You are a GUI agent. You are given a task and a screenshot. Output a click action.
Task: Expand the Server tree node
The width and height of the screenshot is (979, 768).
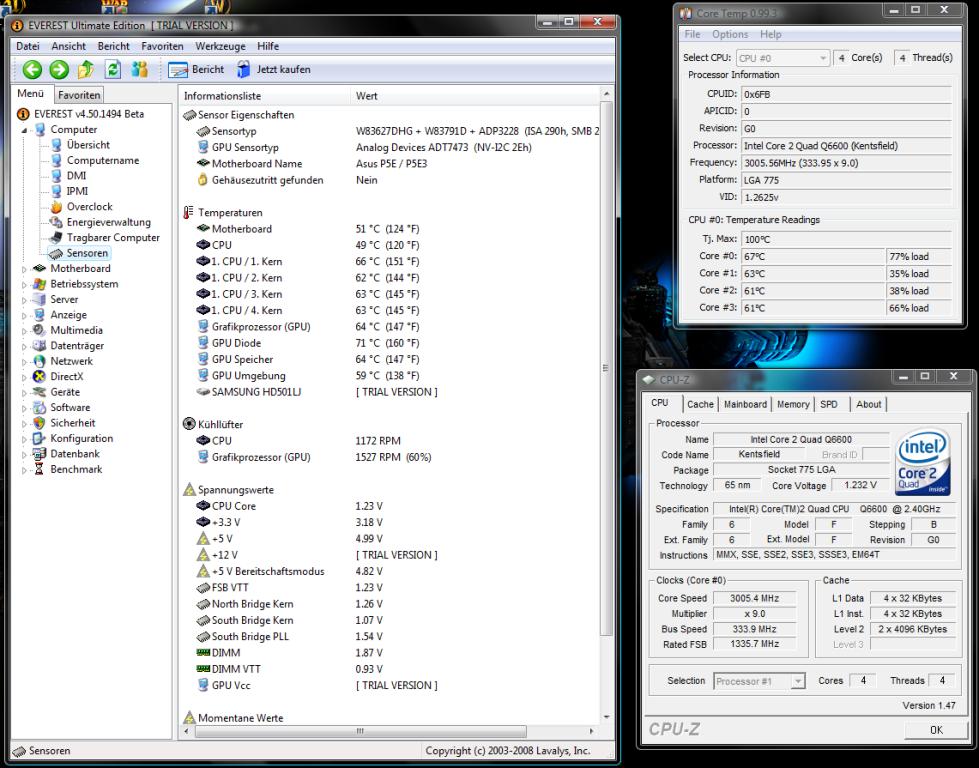24,300
